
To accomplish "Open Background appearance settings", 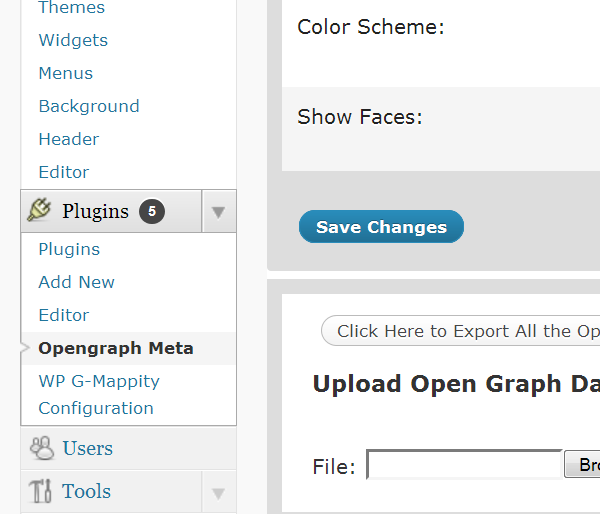I will coord(89,106).
